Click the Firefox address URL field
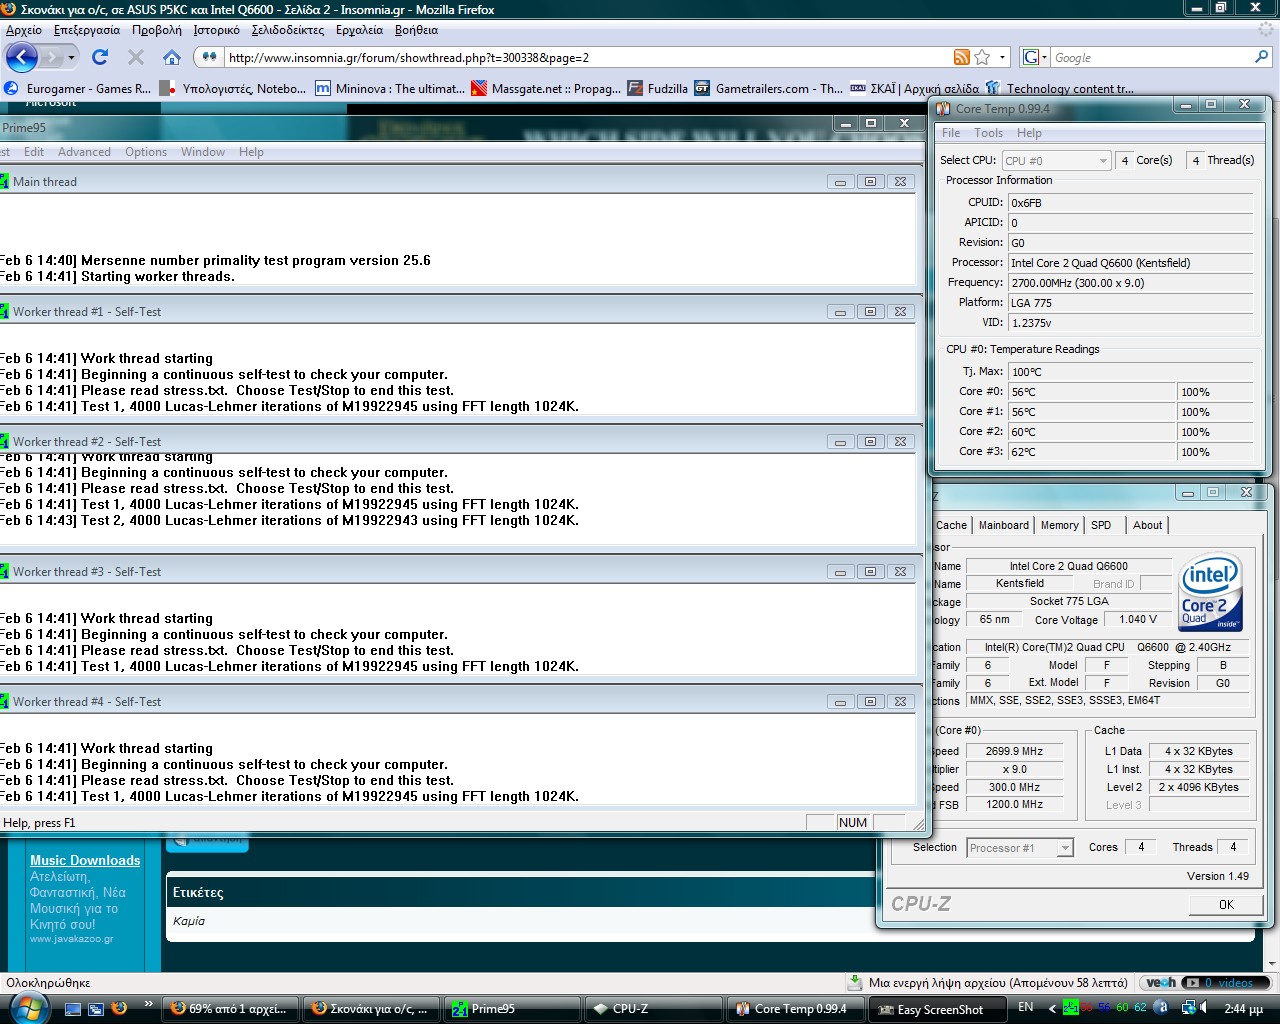The height and width of the screenshot is (1024, 1280). click(x=588, y=57)
